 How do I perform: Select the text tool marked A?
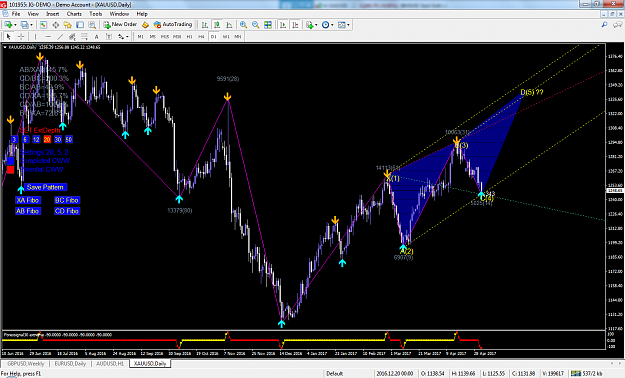point(96,36)
